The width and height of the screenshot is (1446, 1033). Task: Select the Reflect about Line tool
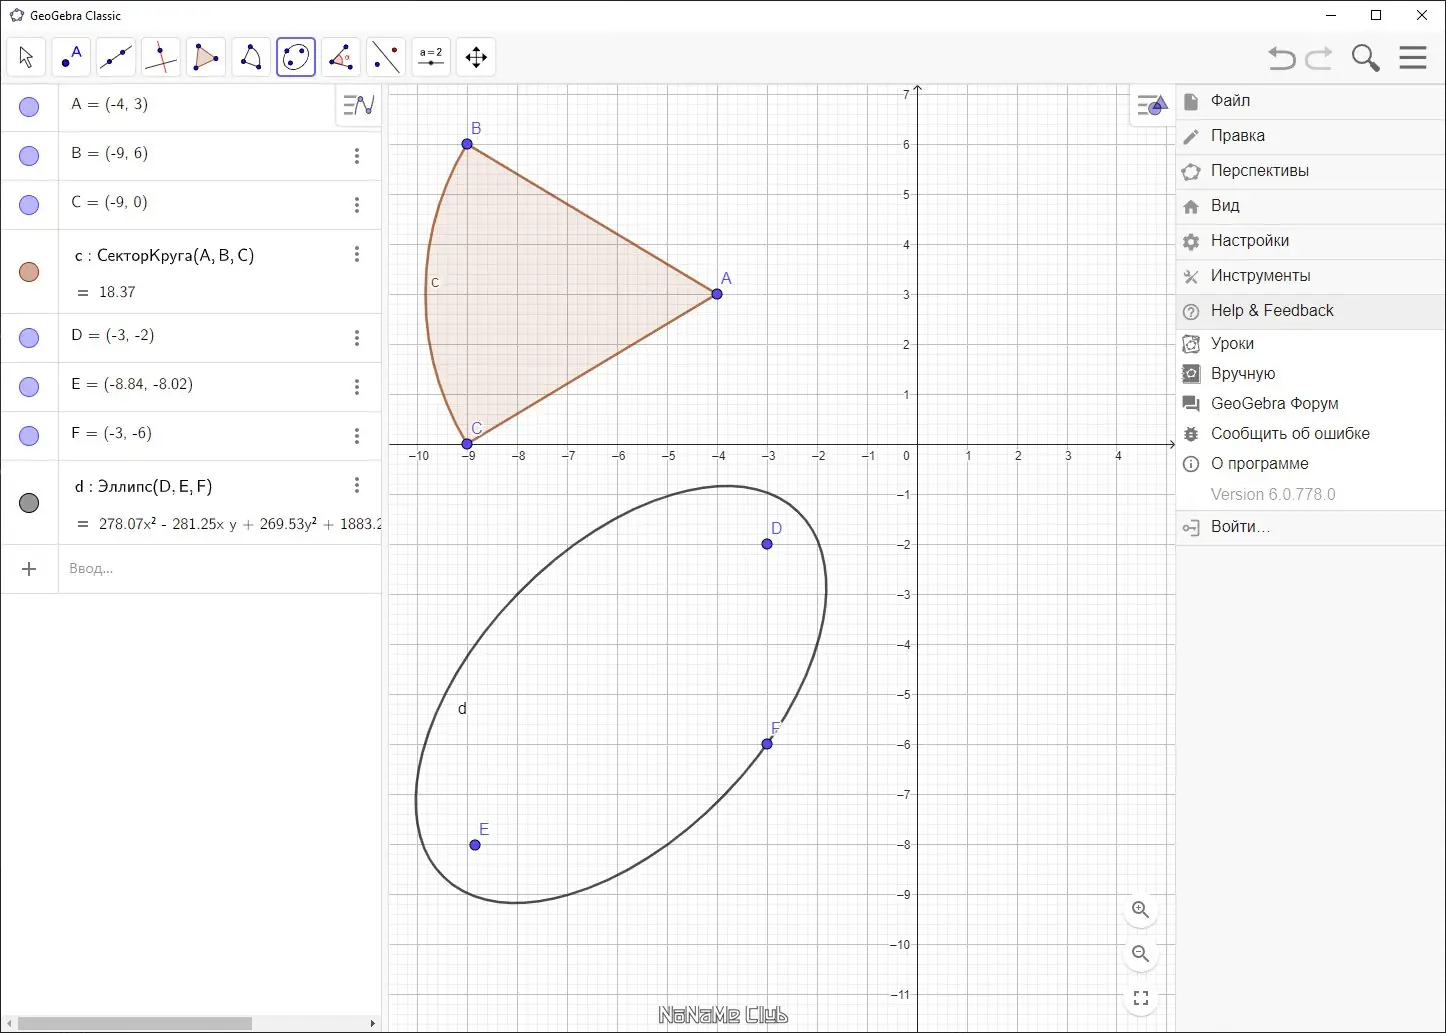(386, 57)
